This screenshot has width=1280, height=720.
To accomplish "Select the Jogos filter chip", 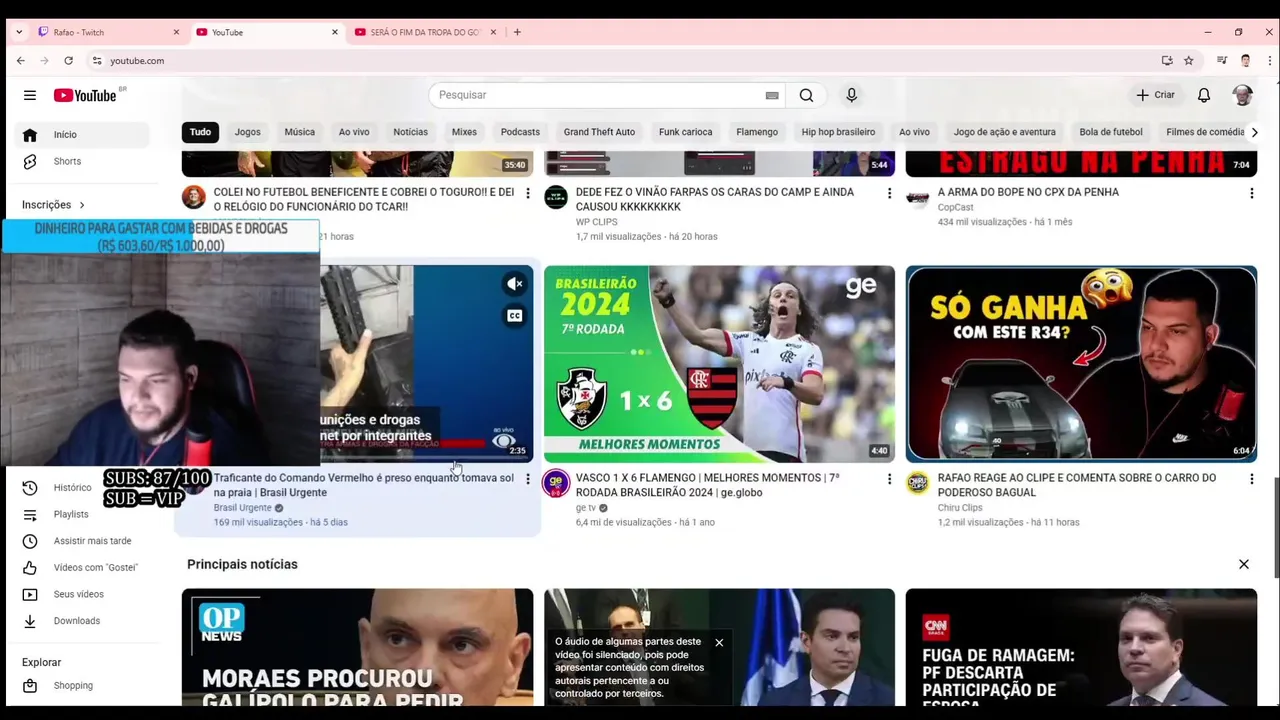I will [x=247, y=132].
